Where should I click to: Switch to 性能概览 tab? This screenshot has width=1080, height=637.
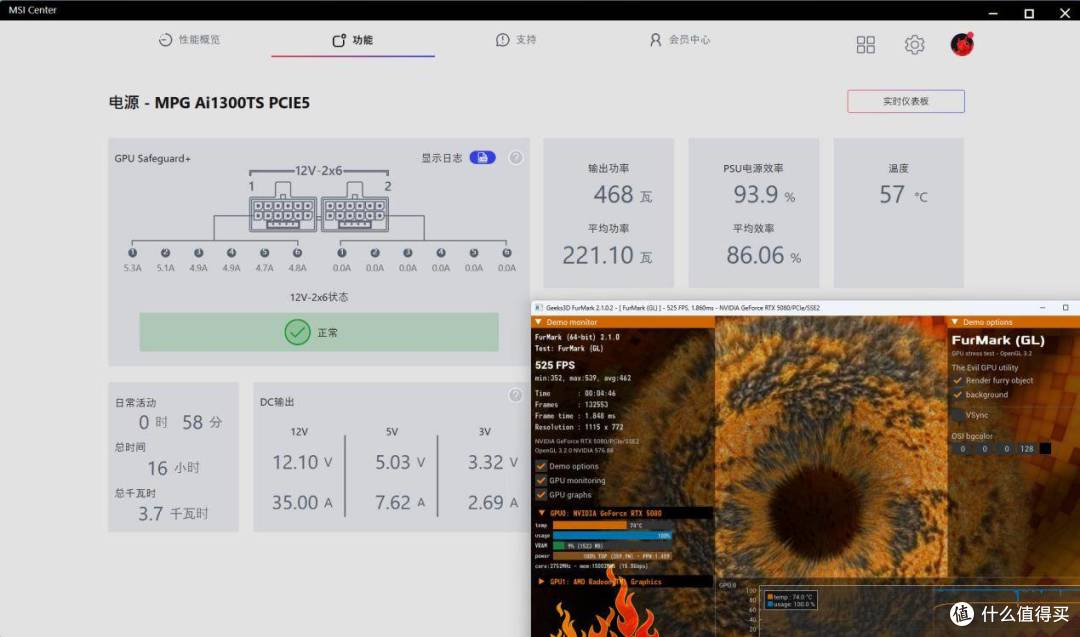coord(189,40)
